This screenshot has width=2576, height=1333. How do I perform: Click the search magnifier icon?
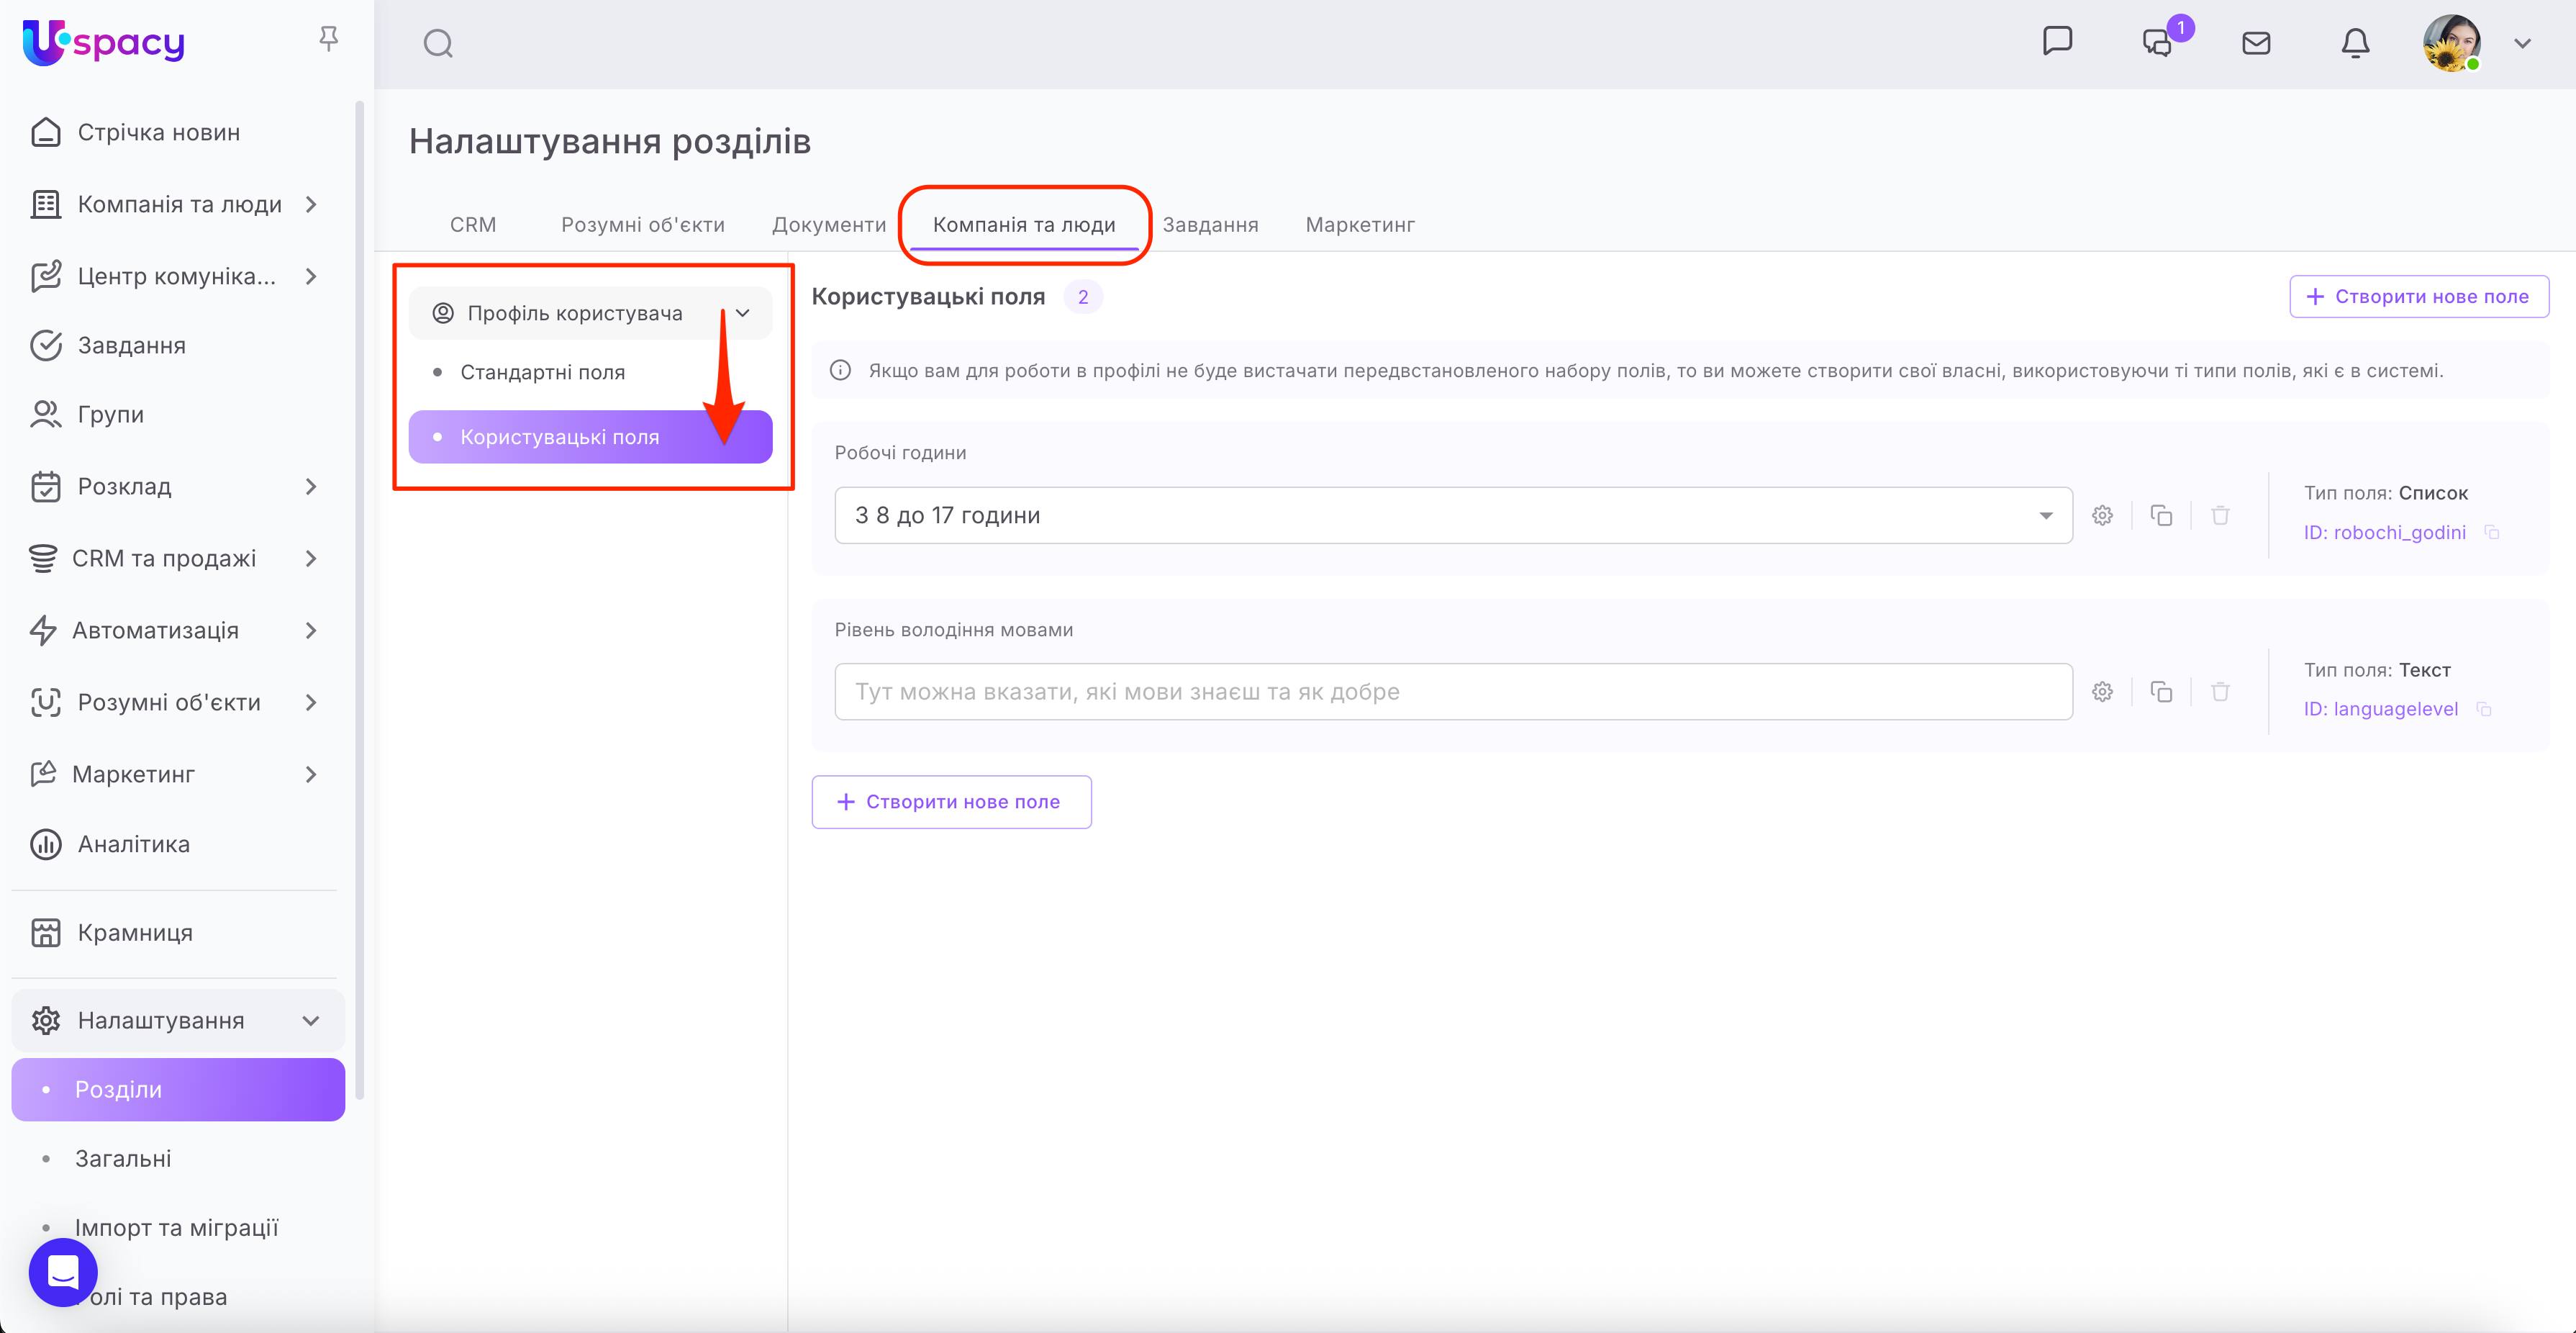438,44
